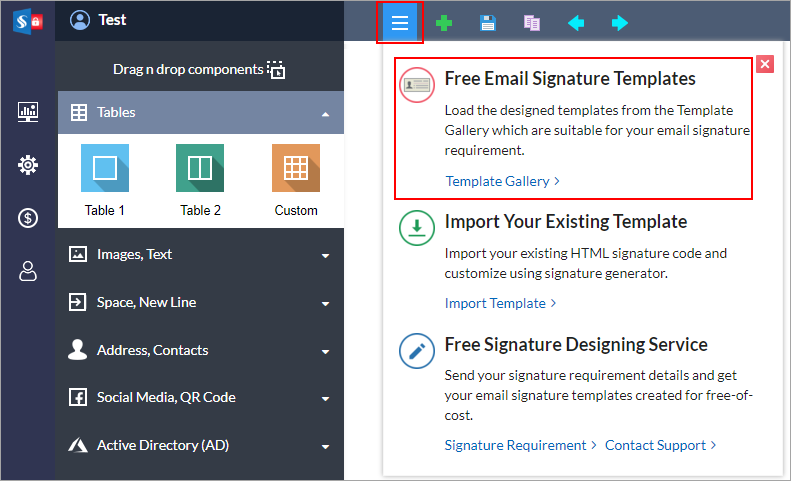Expand the Social Media, QR Code section
This screenshot has height=481, width=791.
pyautogui.click(x=200, y=398)
